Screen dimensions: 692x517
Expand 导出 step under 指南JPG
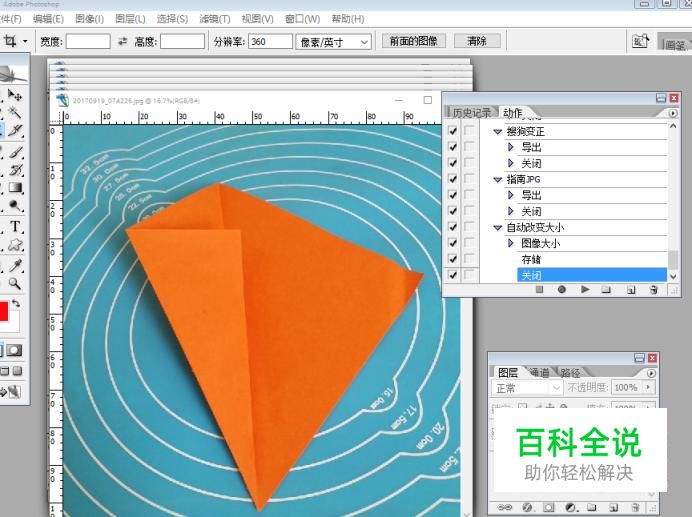coord(511,195)
